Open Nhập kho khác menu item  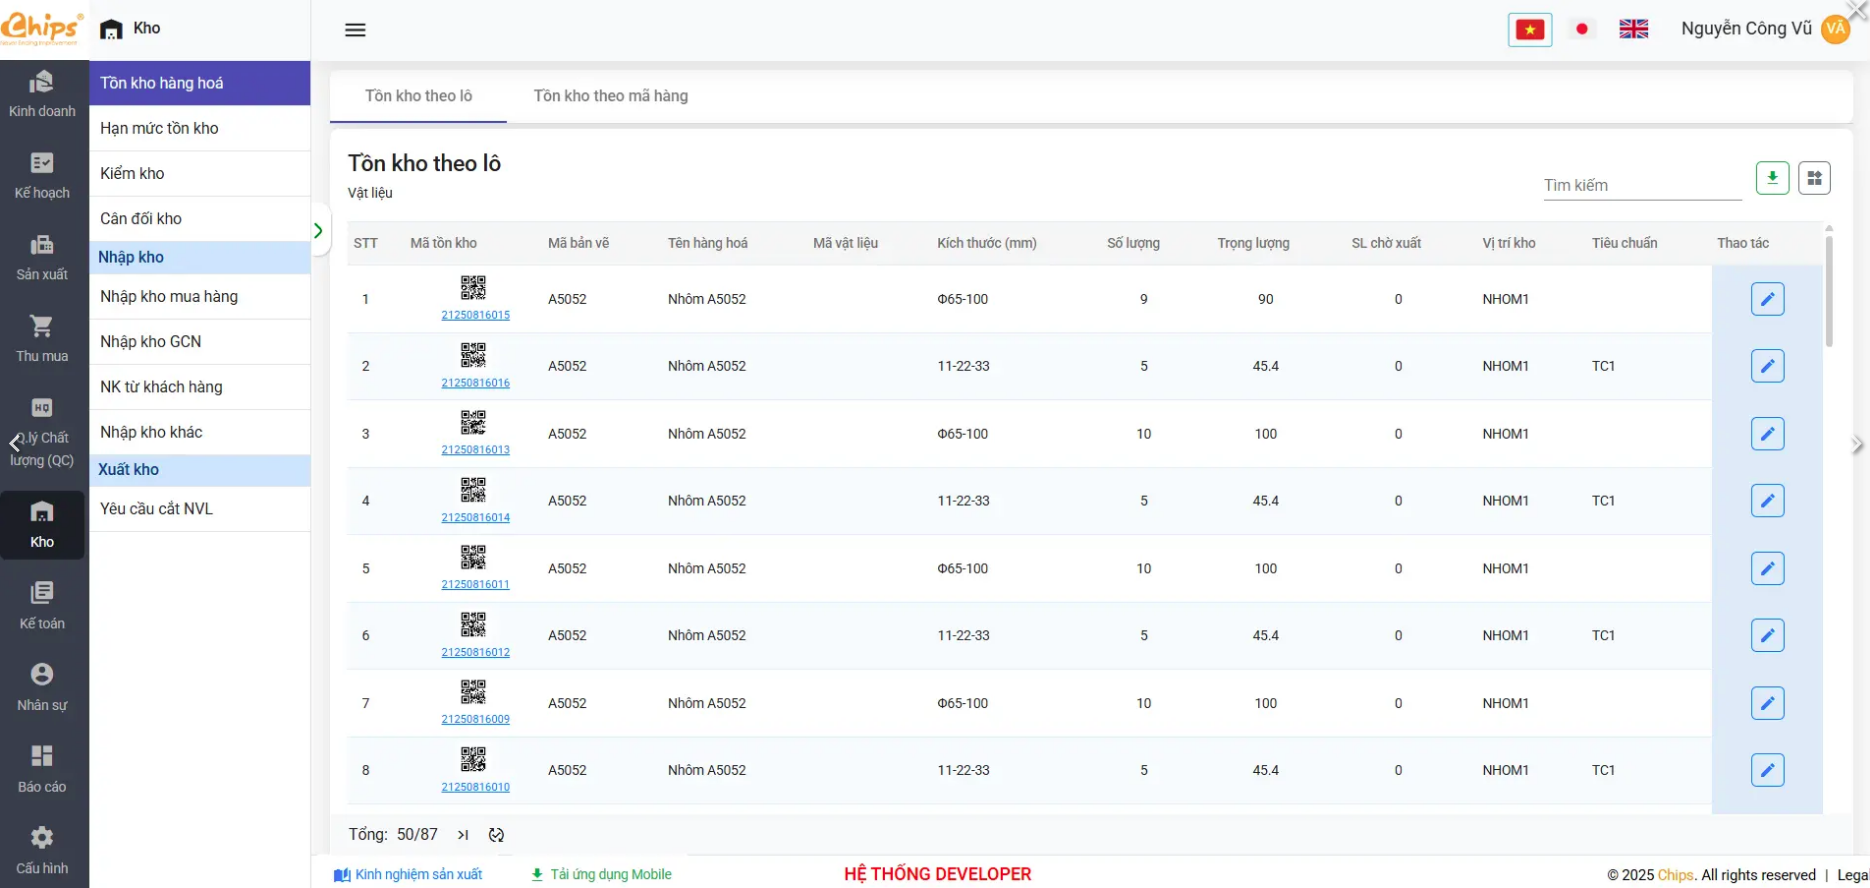[x=200, y=432]
